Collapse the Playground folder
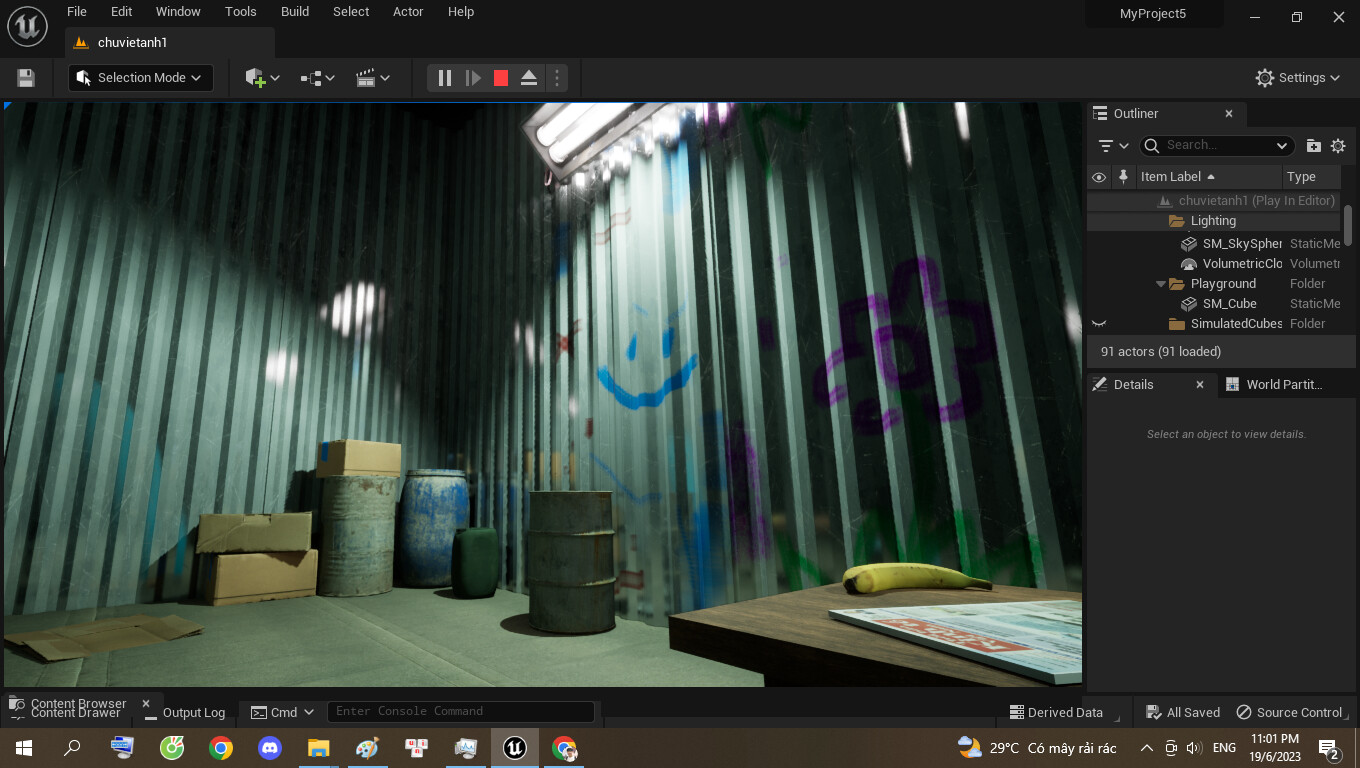The image size is (1360, 768). pyautogui.click(x=1161, y=284)
